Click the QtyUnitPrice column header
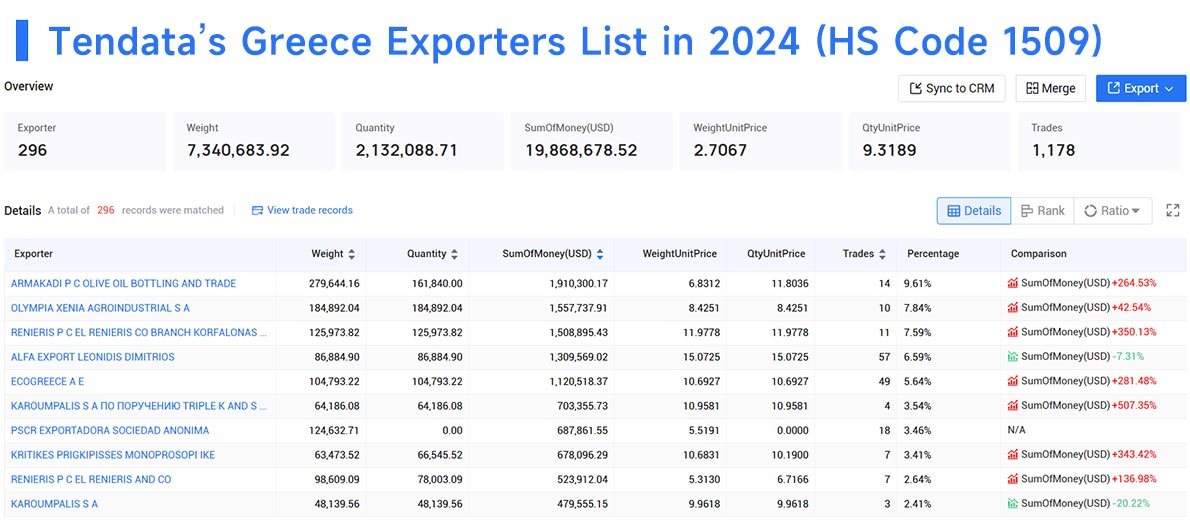Viewport: 1190px width, 525px height. click(776, 254)
